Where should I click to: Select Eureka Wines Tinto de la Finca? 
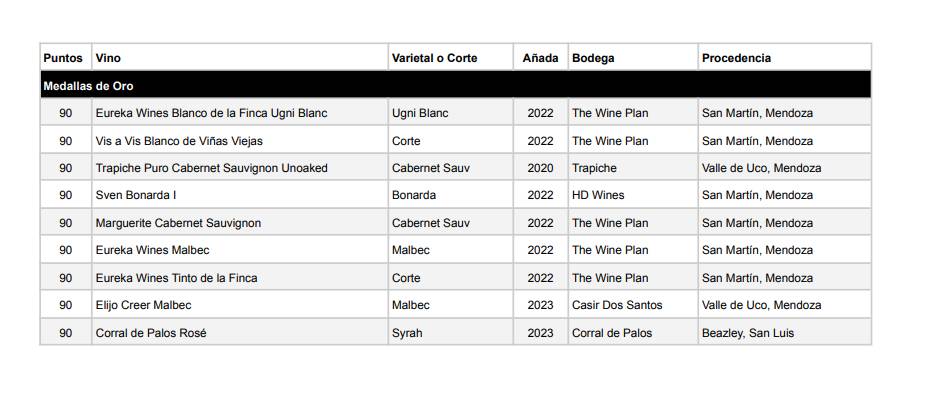[176, 278]
